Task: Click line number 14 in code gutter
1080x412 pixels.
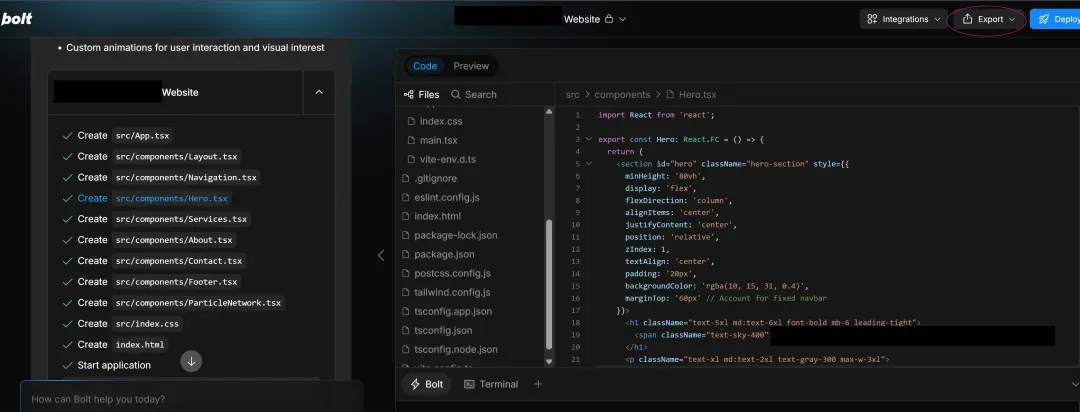Action: 576,274
